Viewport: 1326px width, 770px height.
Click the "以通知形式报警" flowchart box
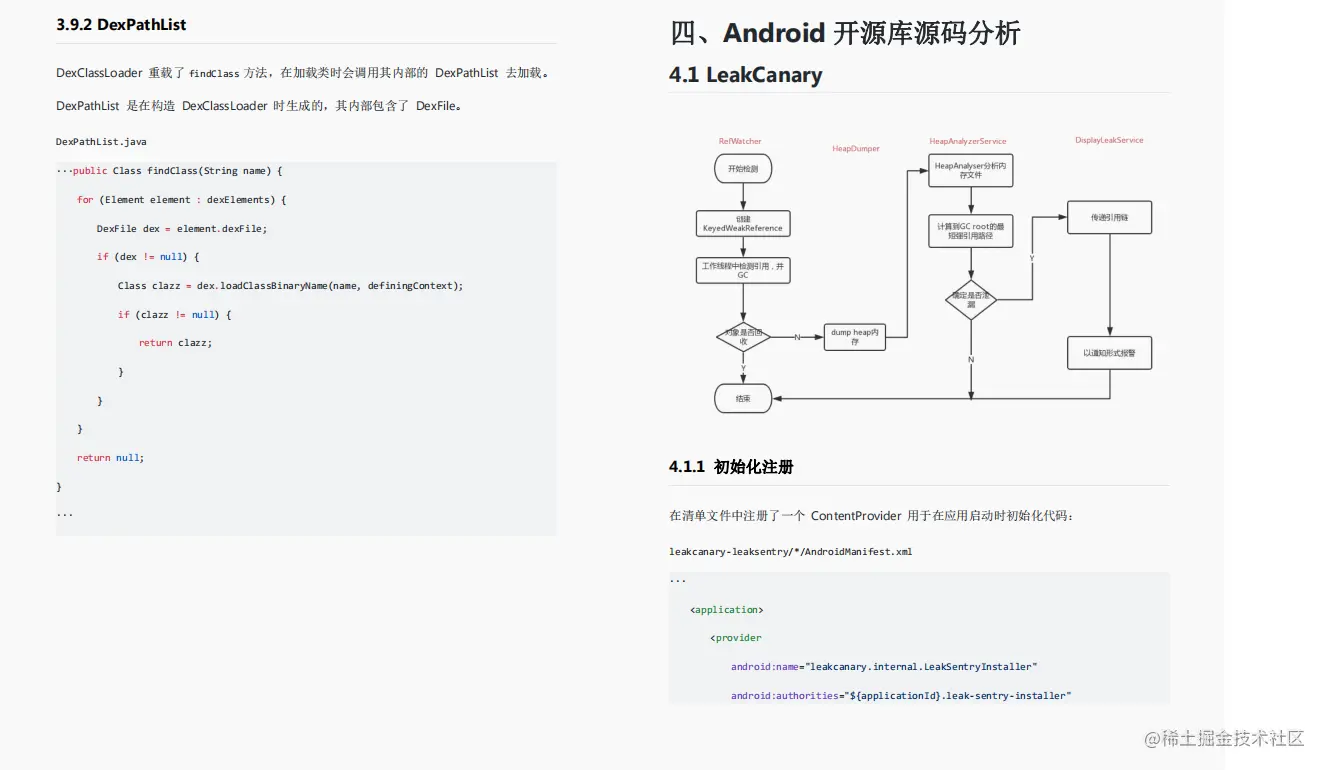tap(1109, 353)
